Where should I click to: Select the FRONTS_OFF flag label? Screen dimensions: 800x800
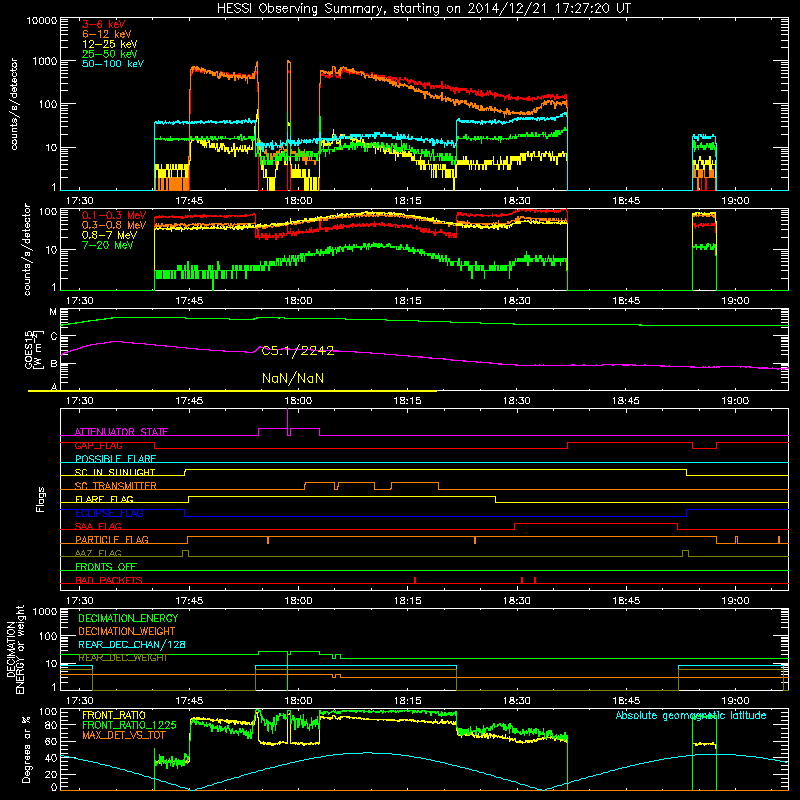(x=106, y=567)
